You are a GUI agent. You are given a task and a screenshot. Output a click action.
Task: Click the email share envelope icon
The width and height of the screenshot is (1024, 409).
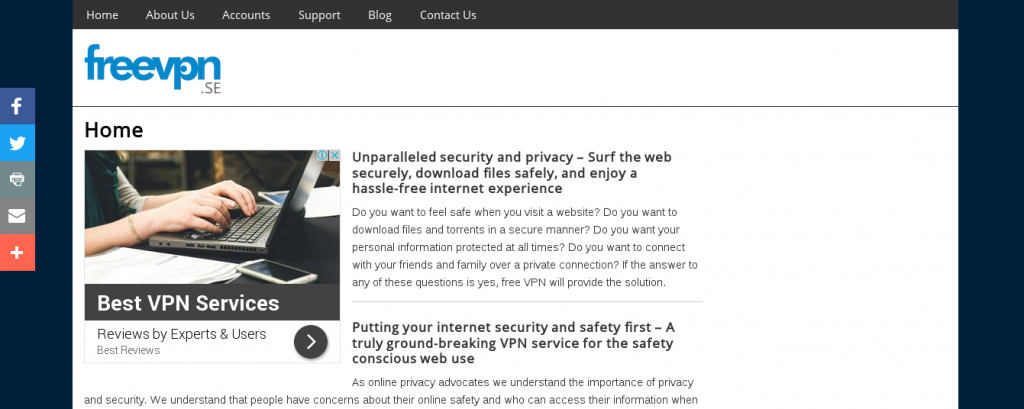[17, 216]
